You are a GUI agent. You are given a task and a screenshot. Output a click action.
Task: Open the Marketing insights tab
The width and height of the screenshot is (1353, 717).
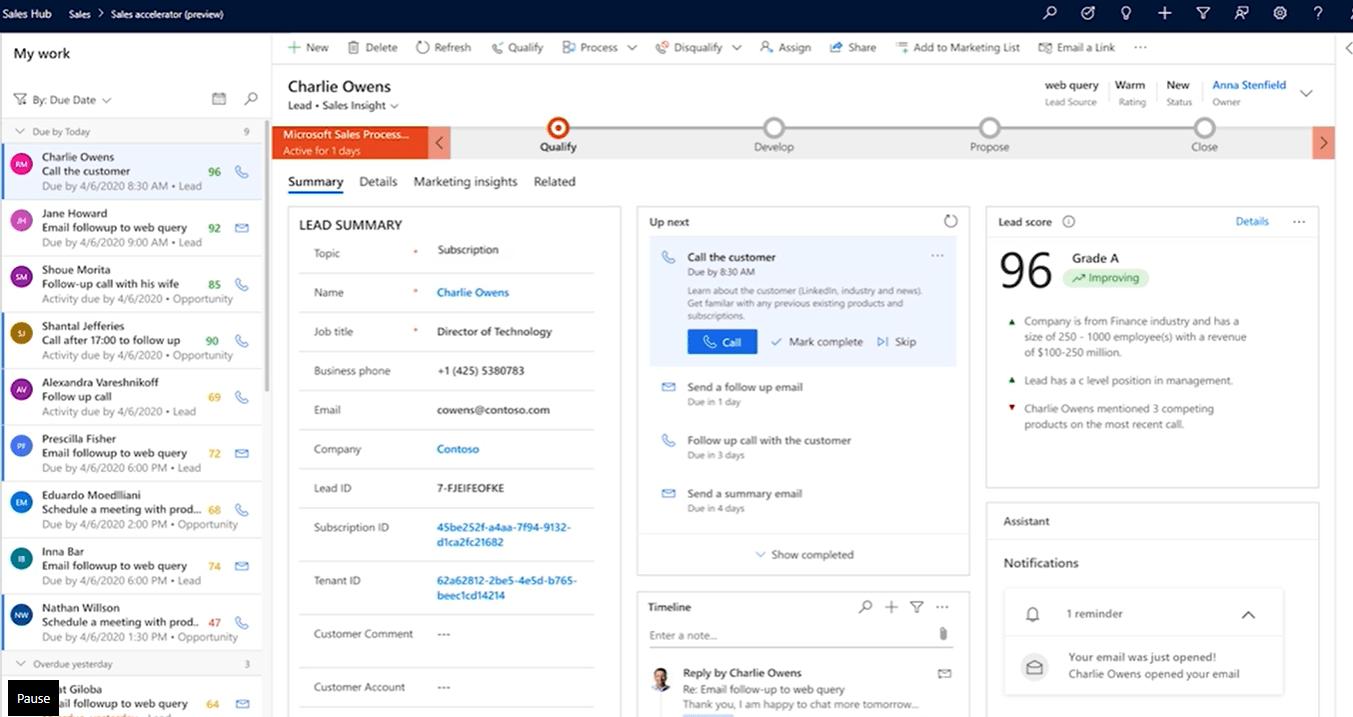pyautogui.click(x=466, y=182)
